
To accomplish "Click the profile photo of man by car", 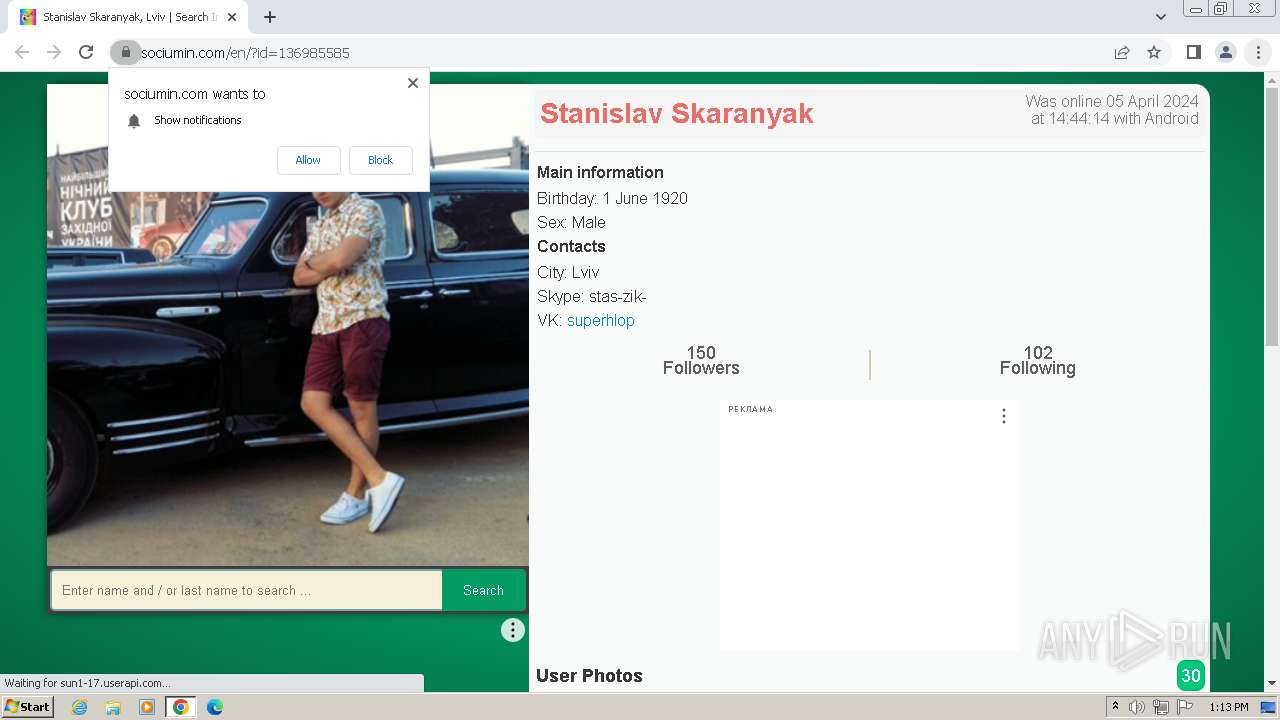I will click(288, 325).
